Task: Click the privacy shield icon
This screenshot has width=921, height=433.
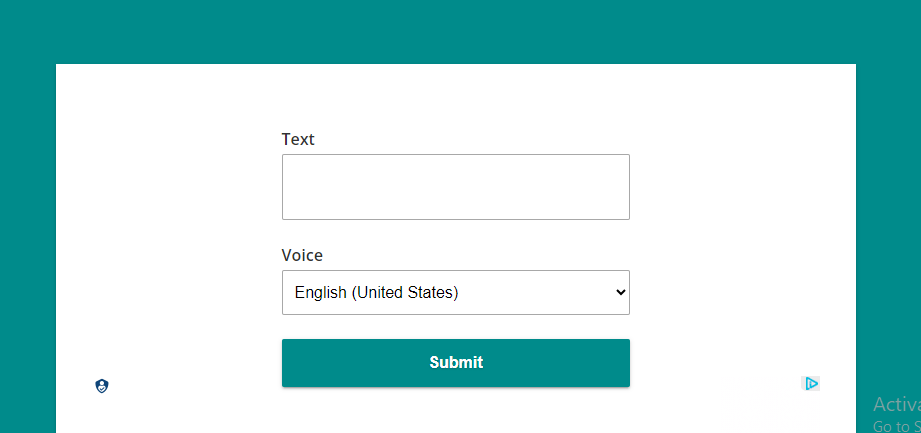Action: [x=102, y=386]
